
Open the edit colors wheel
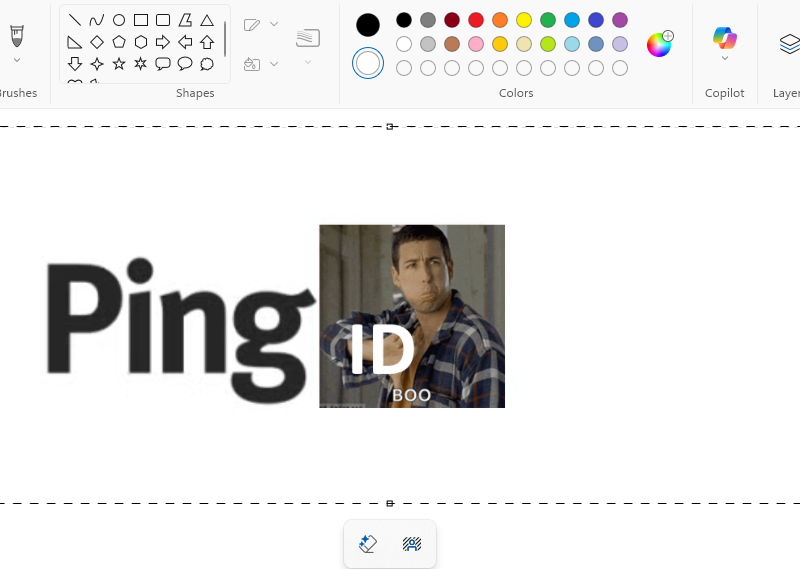(659, 44)
